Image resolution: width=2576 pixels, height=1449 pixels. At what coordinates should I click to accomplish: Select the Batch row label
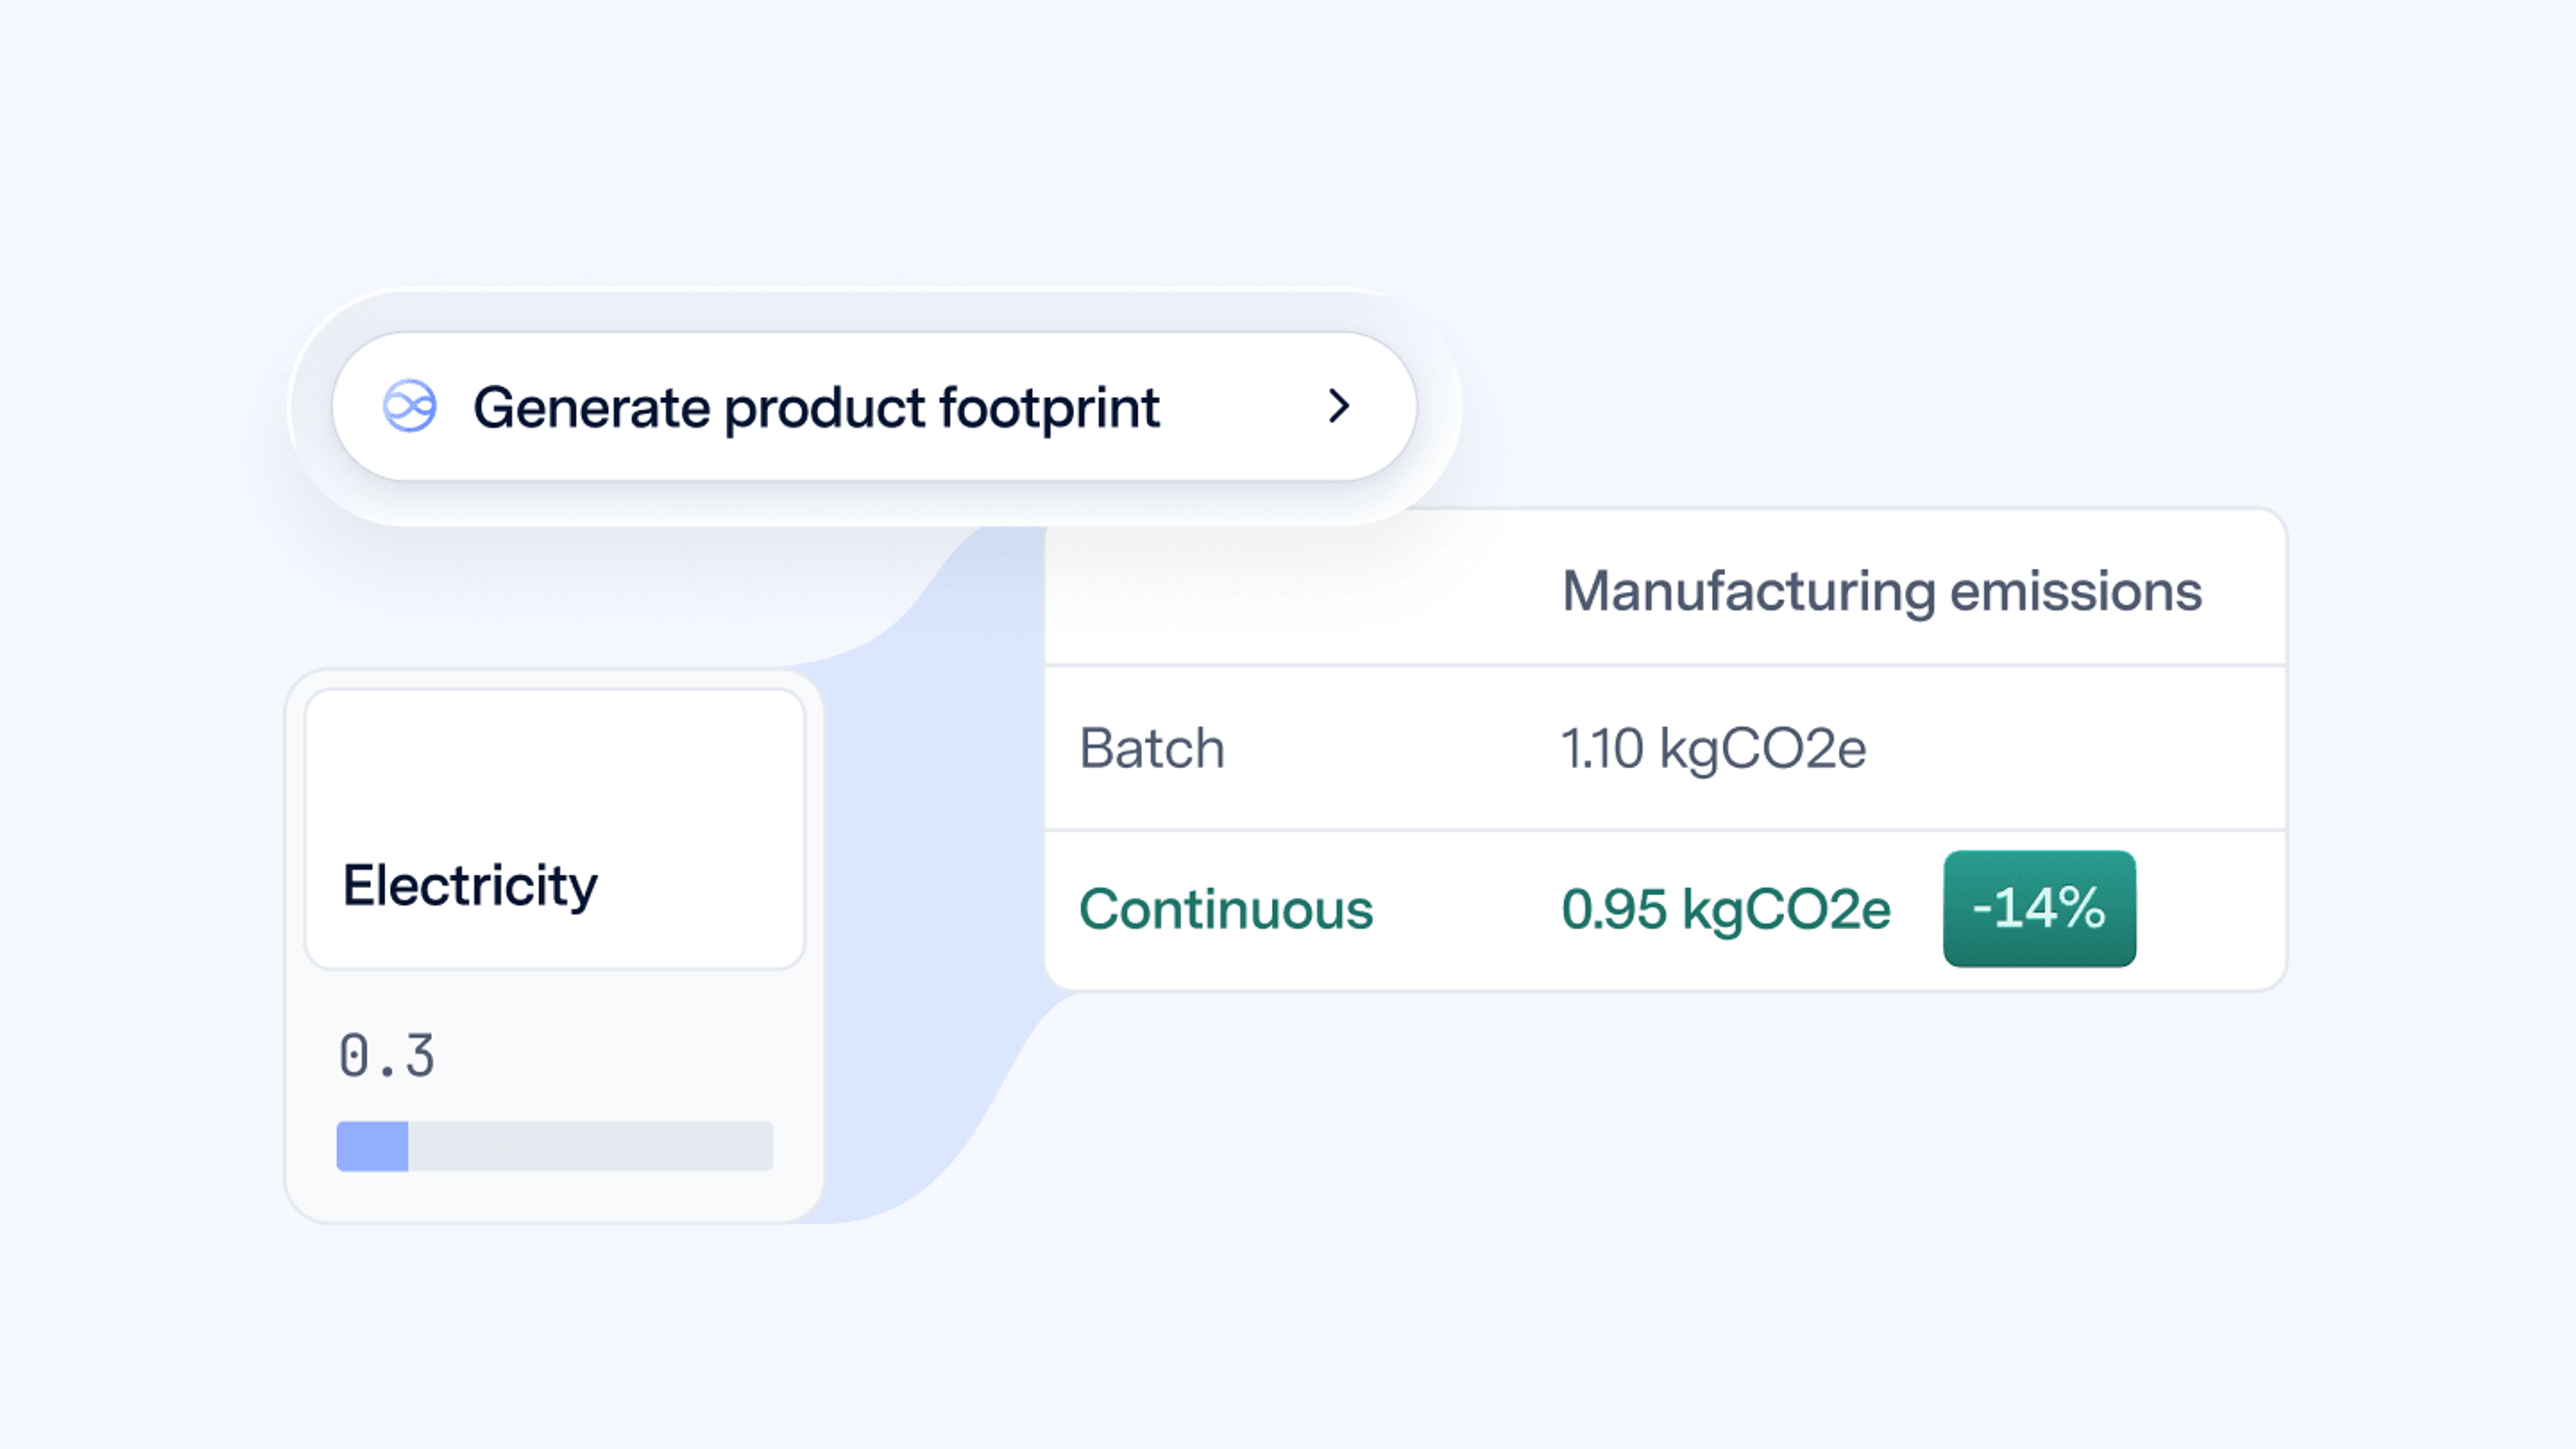pos(1152,748)
